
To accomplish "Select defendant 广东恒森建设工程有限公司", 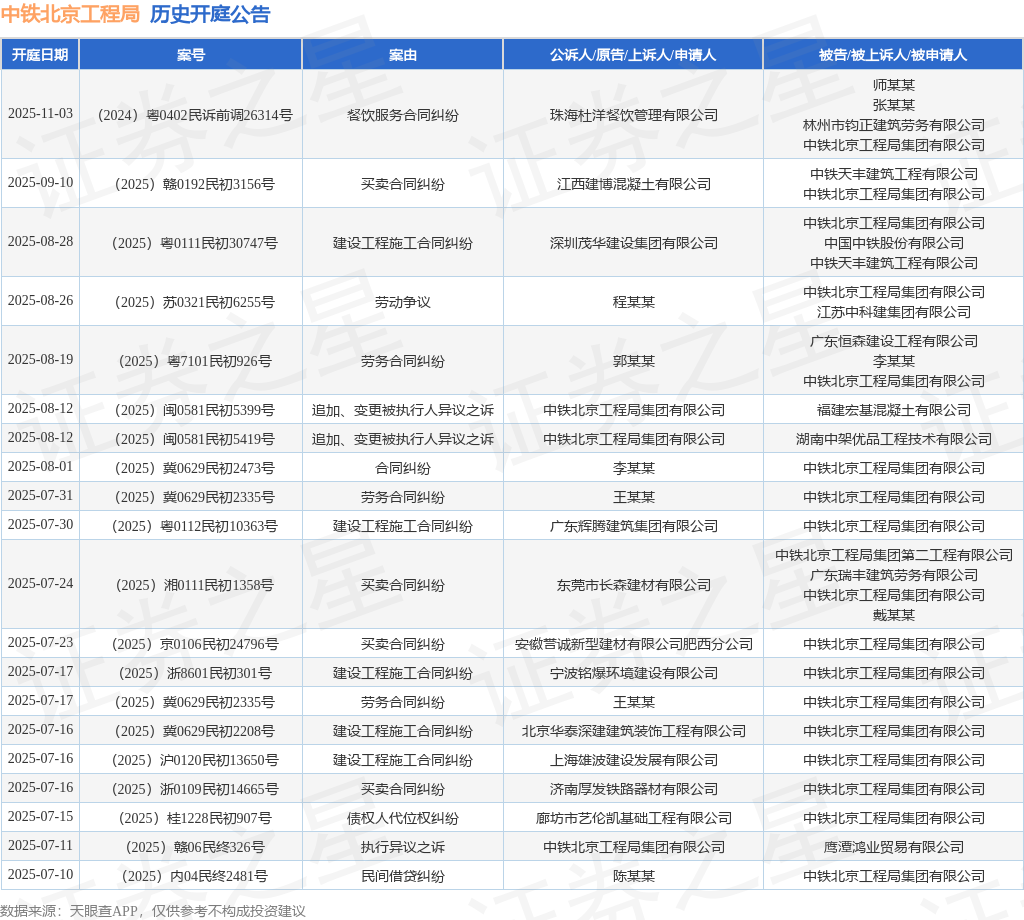I will [x=893, y=341].
